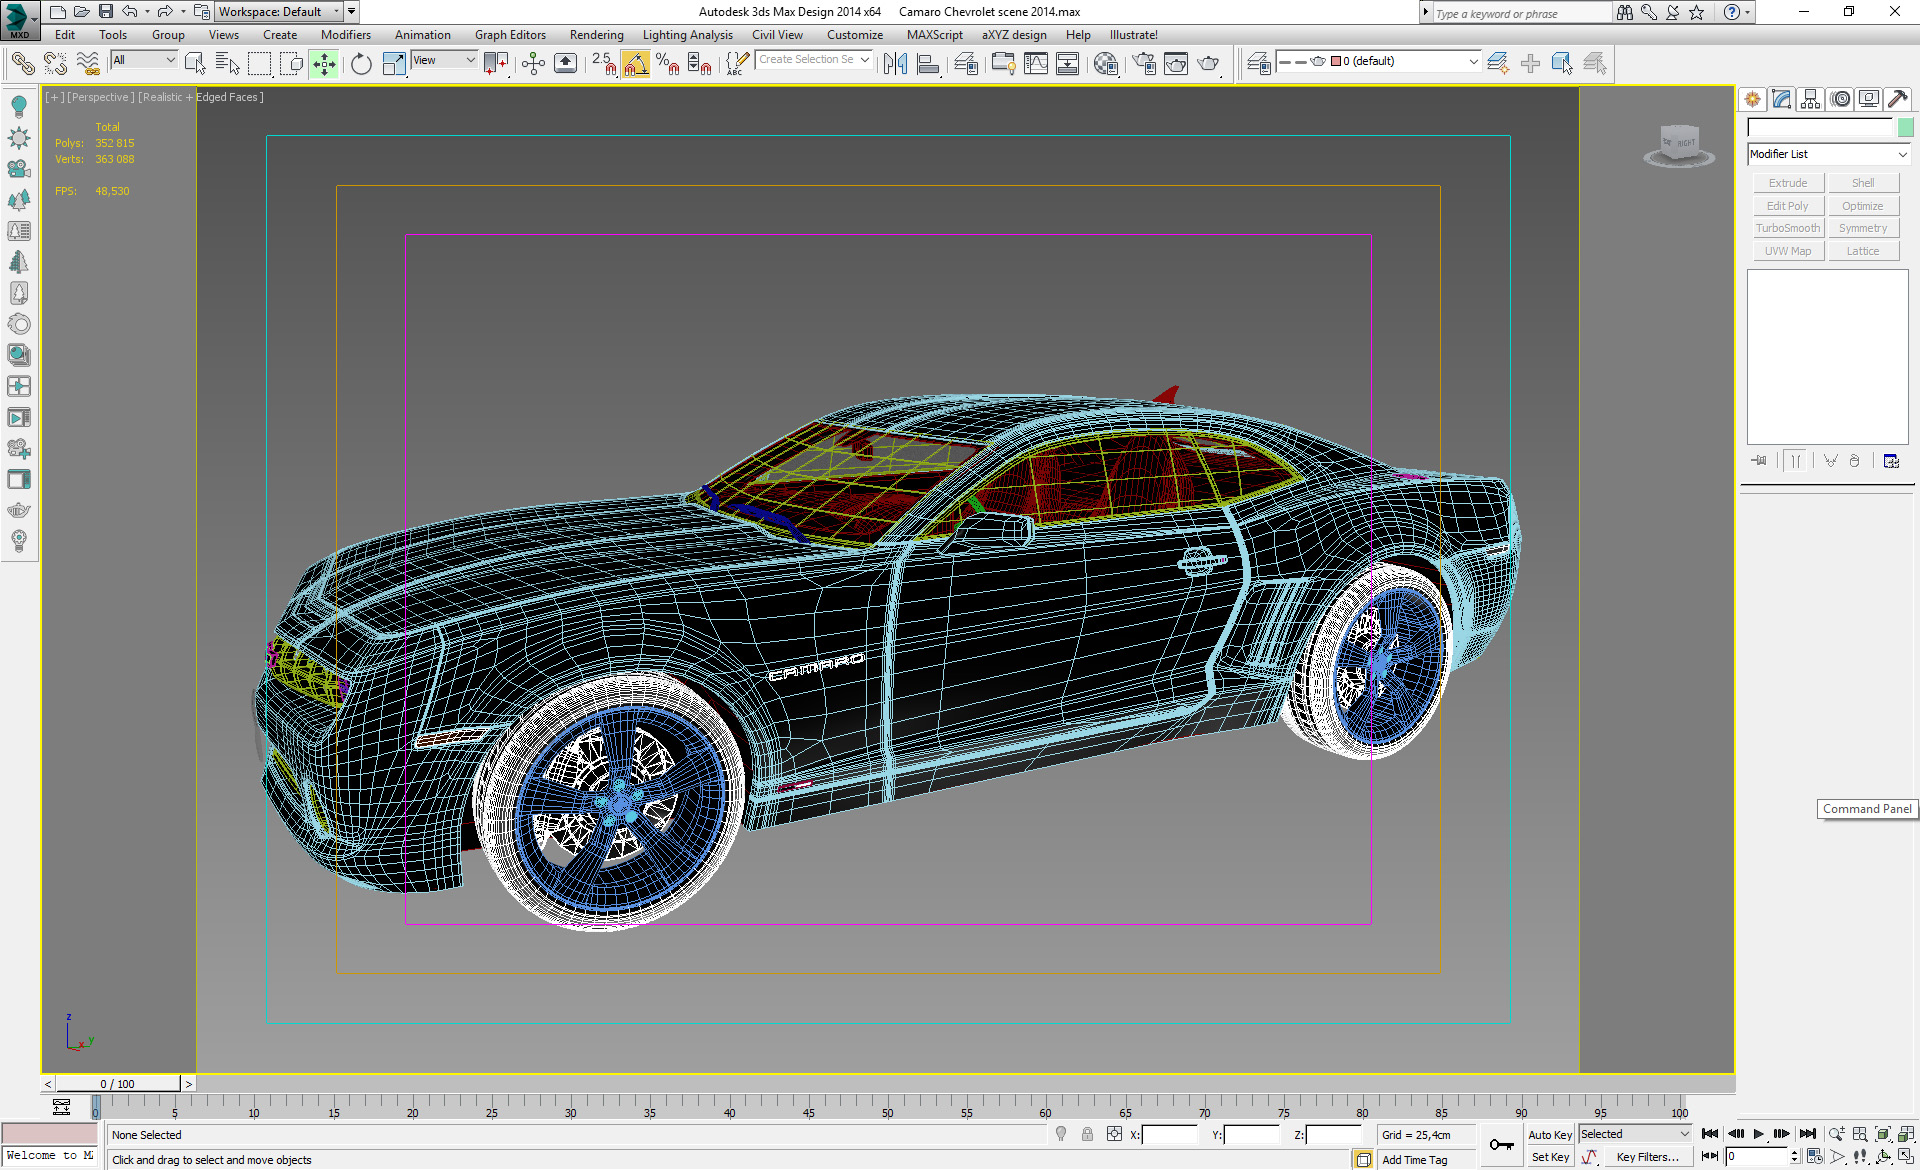Image resolution: width=1920 pixels, height=1170 pixels.
Task: Open the Utilities hammer tab
Action: [1898, 99]
